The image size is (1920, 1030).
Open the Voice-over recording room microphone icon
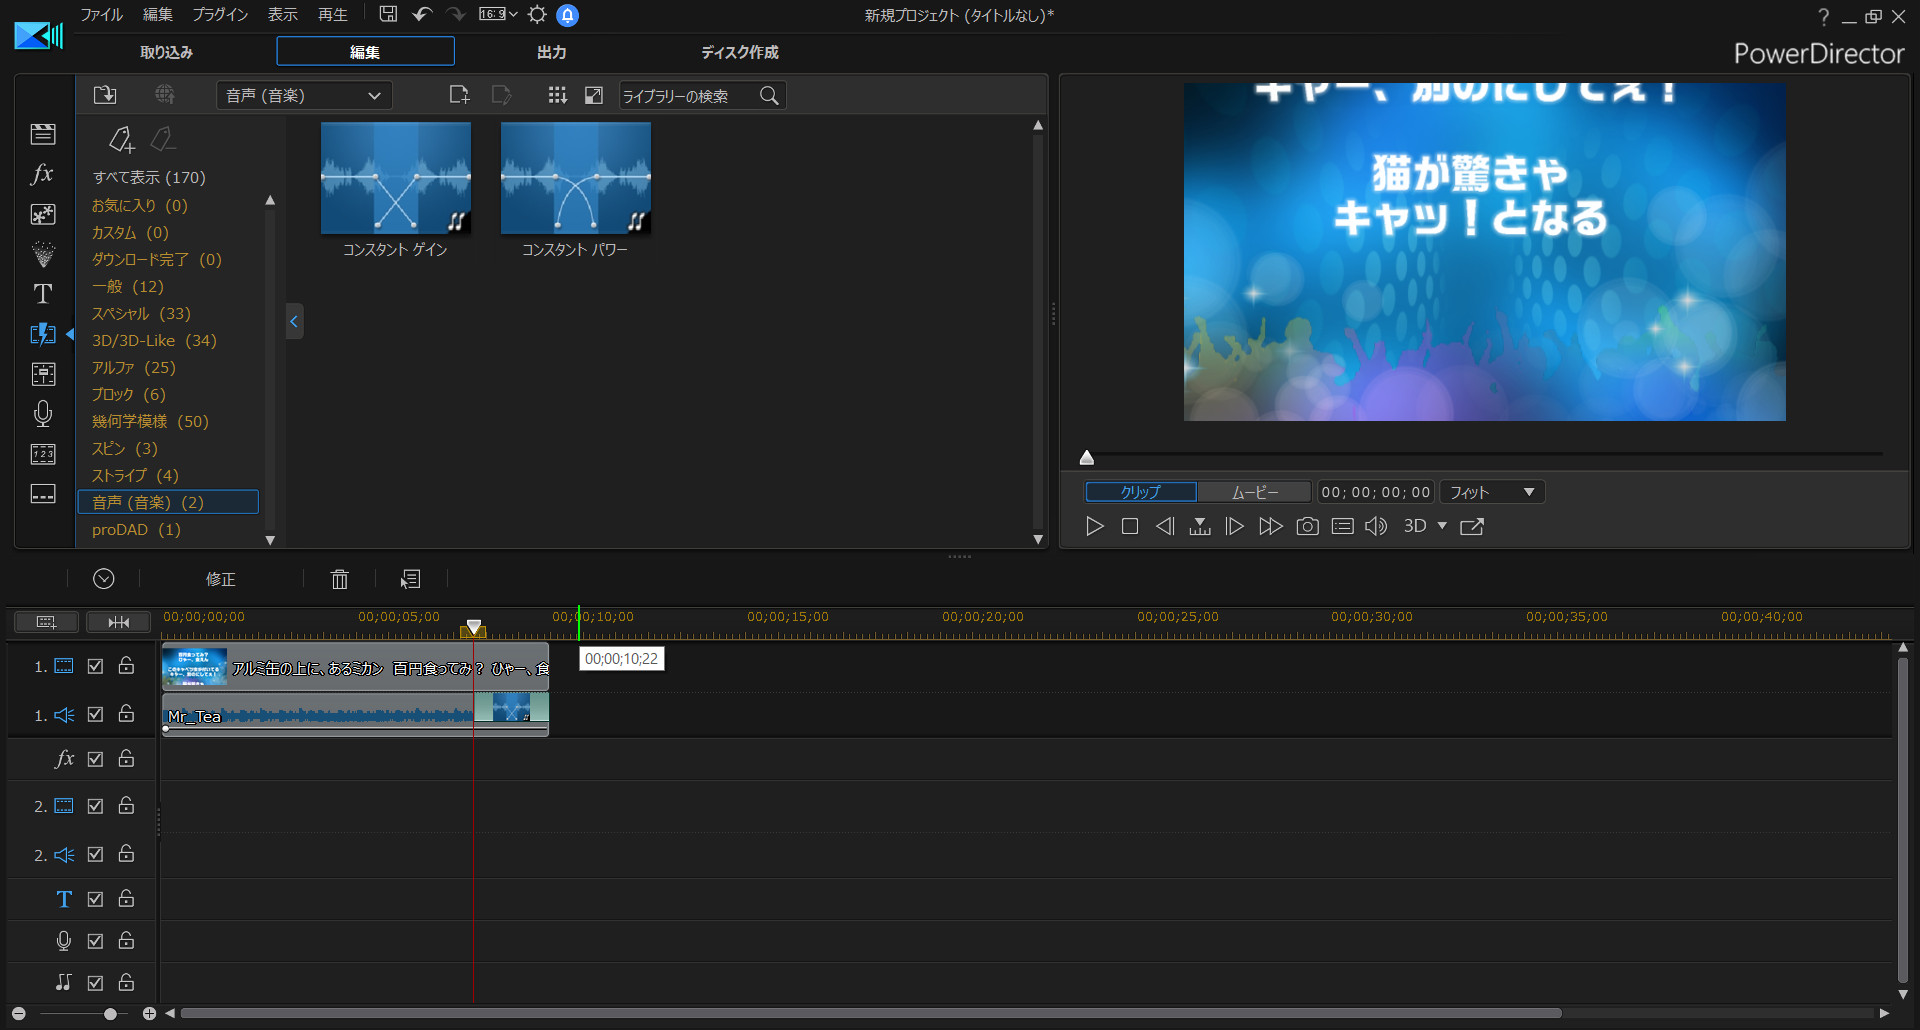(x=43, y=414)
